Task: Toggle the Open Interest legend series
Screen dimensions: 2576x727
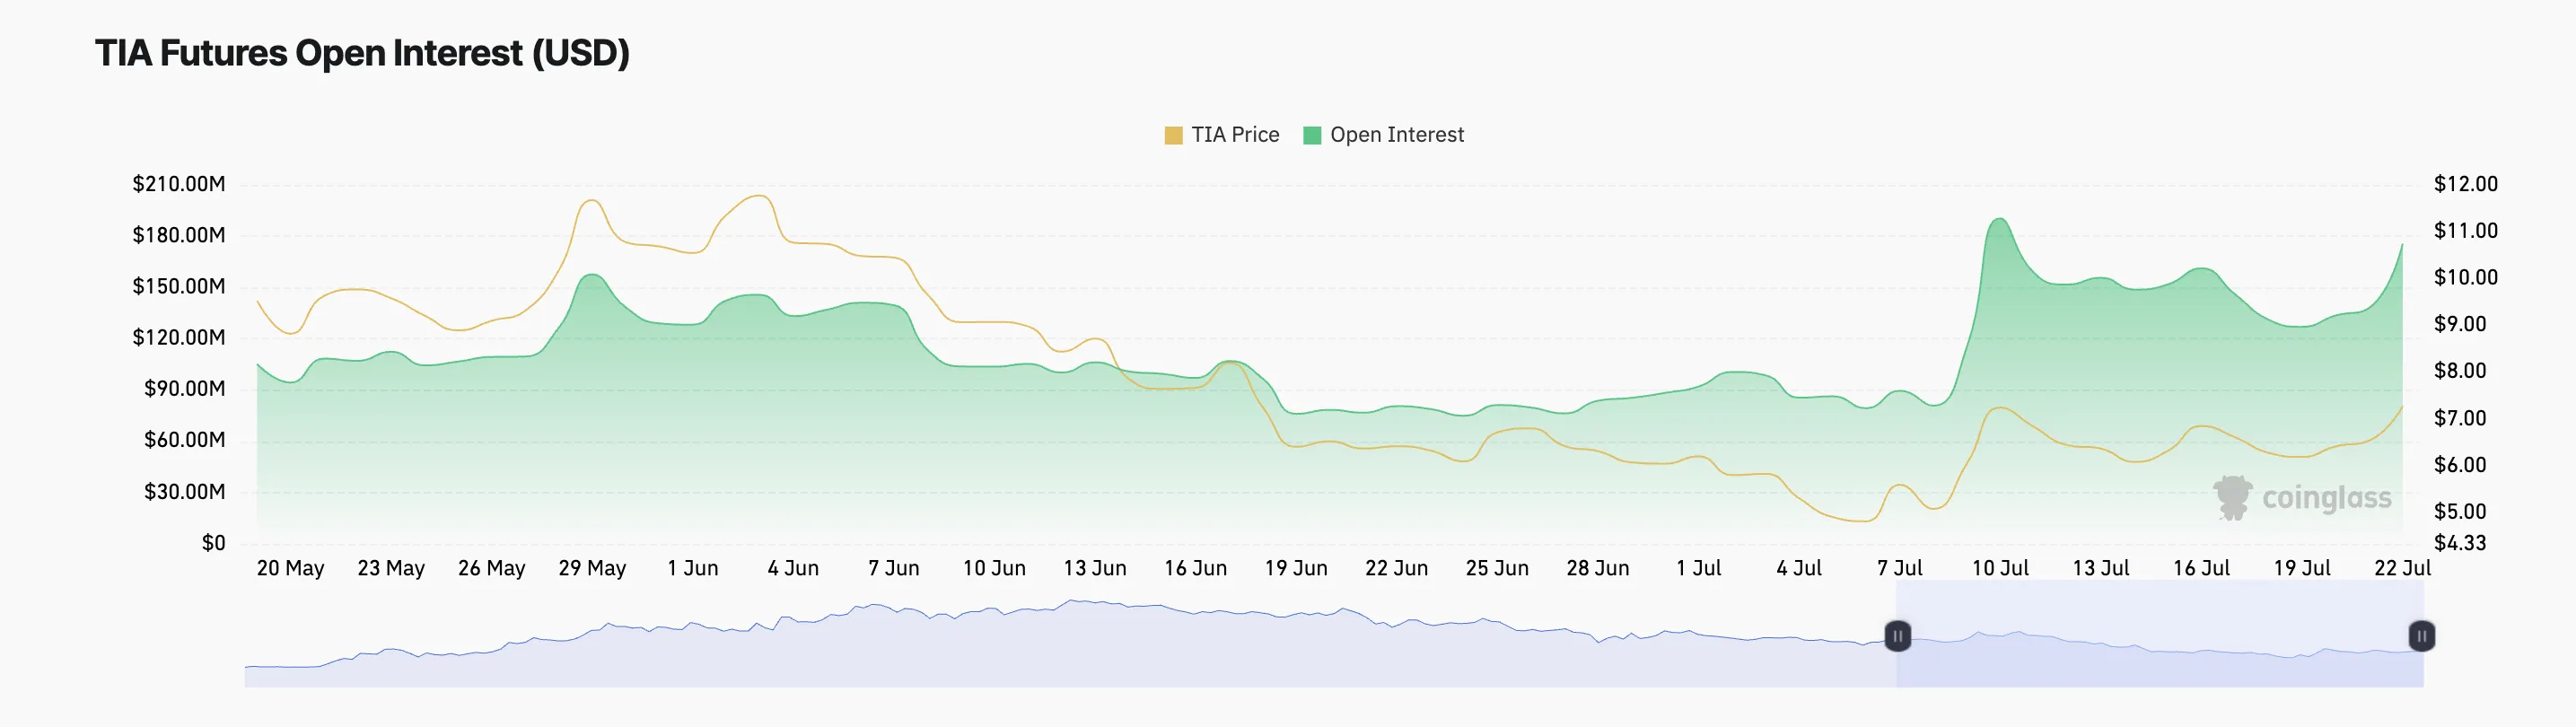Action: point(1383,135)
